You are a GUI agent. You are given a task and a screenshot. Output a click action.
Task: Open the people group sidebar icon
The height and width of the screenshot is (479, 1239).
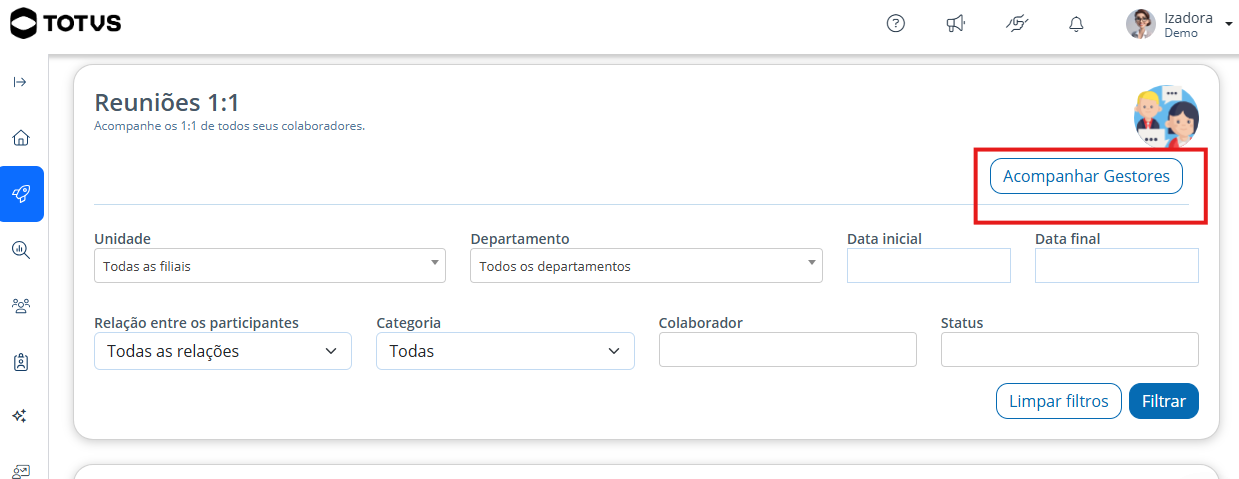(x=21, y=306)
